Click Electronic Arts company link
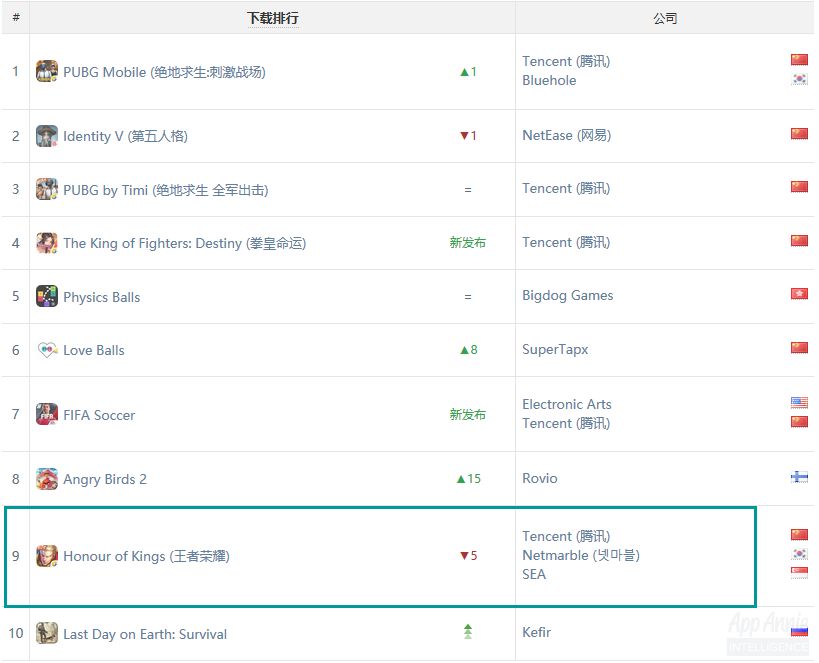 [566, 404]
